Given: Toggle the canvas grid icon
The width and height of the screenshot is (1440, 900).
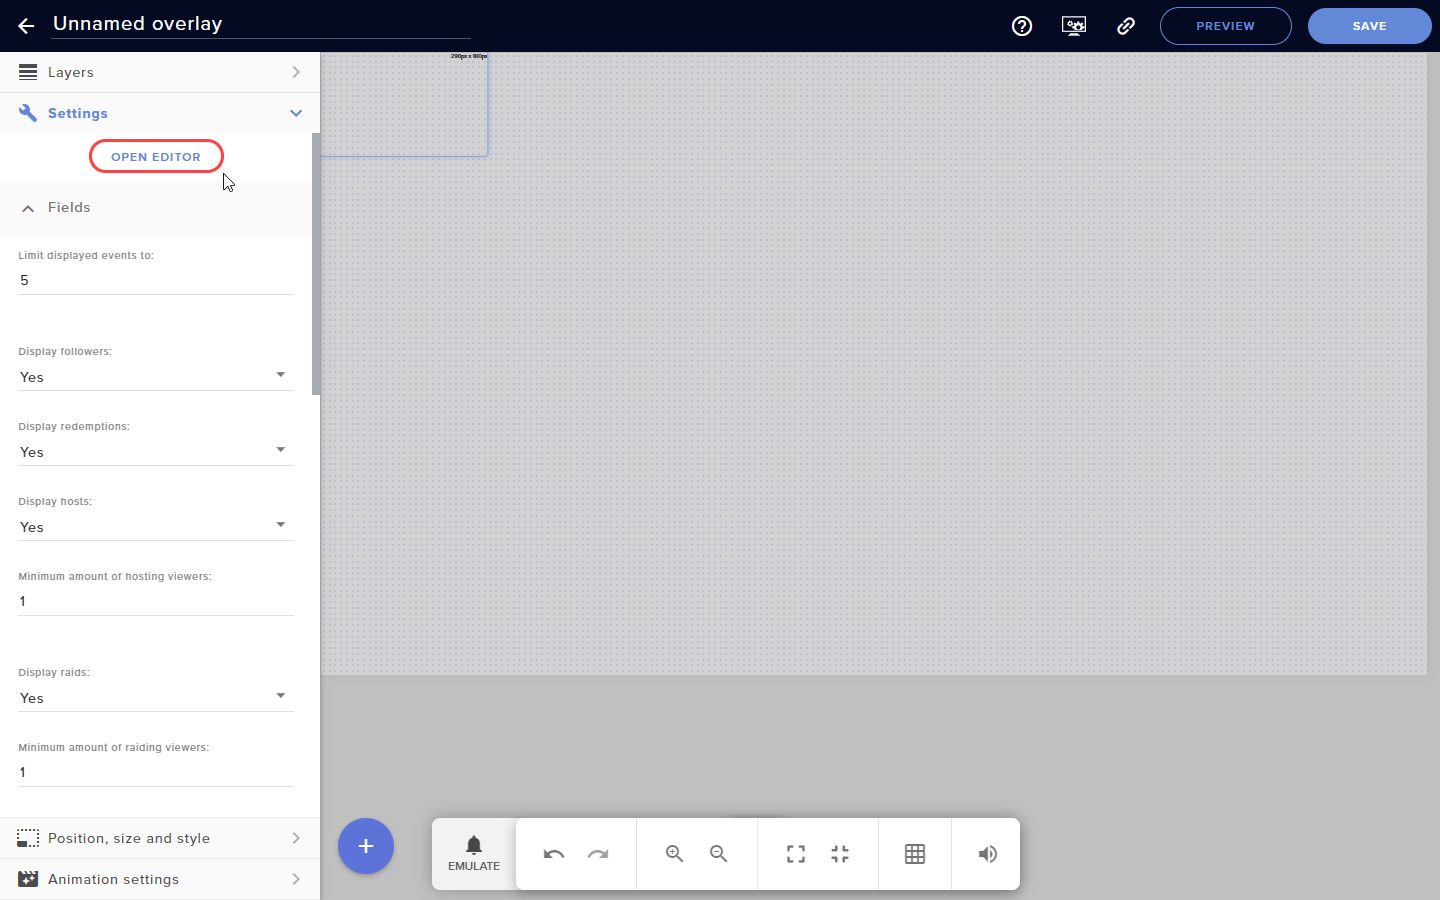Looking at the screenshot, I should pyautogui.click(x=915, y=854).
